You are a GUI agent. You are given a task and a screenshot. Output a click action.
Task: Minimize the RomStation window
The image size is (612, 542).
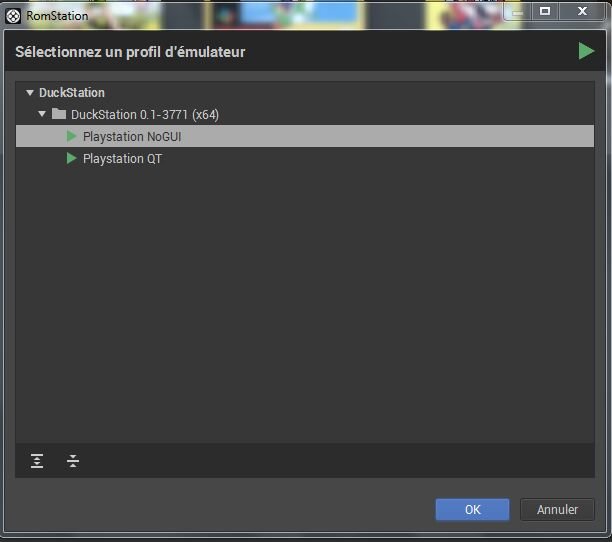pyautogui.click(x=518, y=12)
